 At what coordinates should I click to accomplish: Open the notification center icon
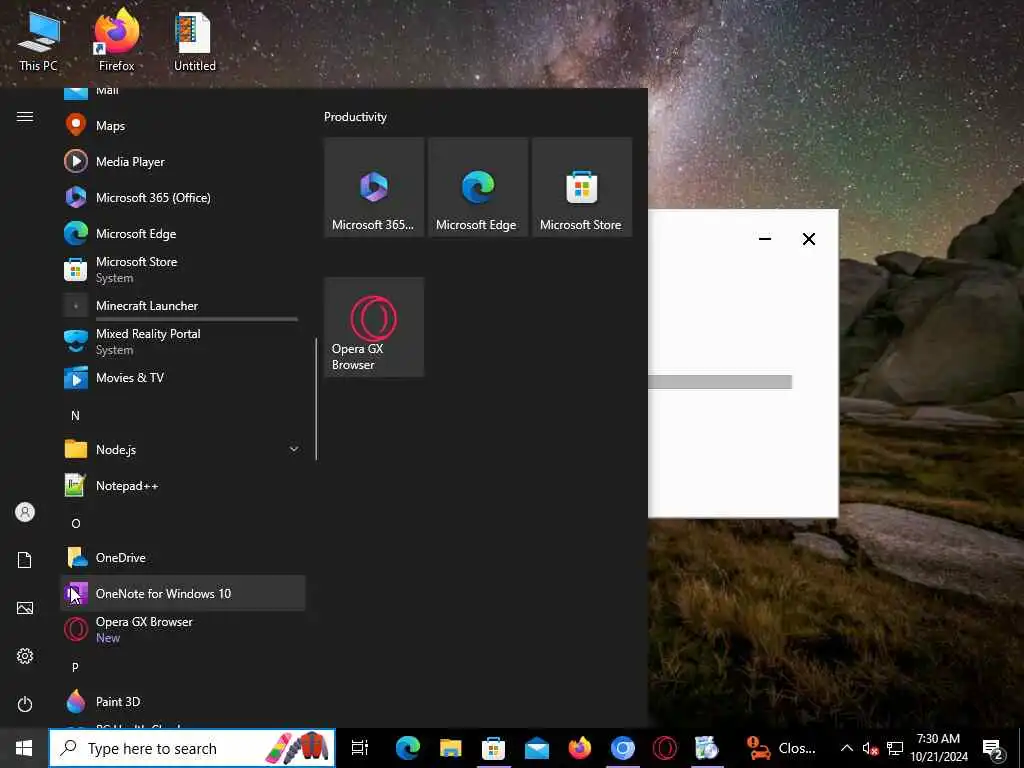point(993,749)
